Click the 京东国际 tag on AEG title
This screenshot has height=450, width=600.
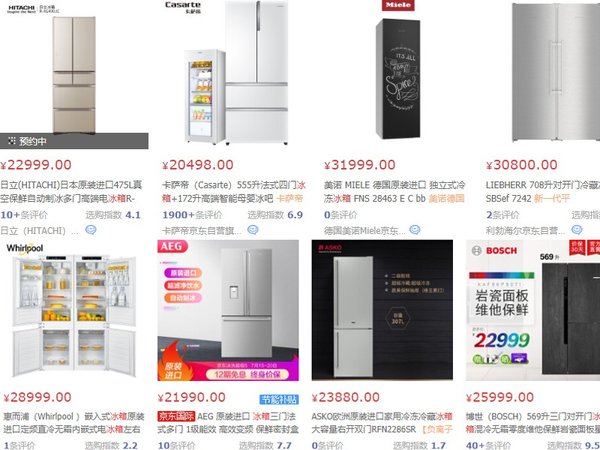click(176, 416)
